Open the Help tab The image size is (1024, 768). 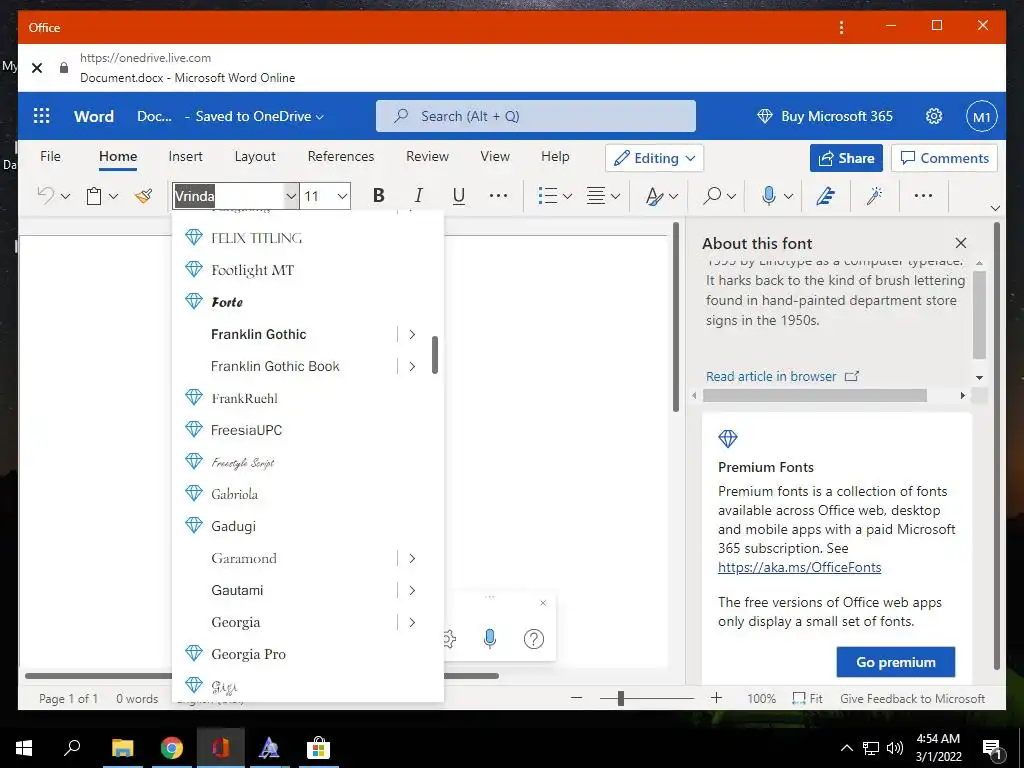point(555,156)
